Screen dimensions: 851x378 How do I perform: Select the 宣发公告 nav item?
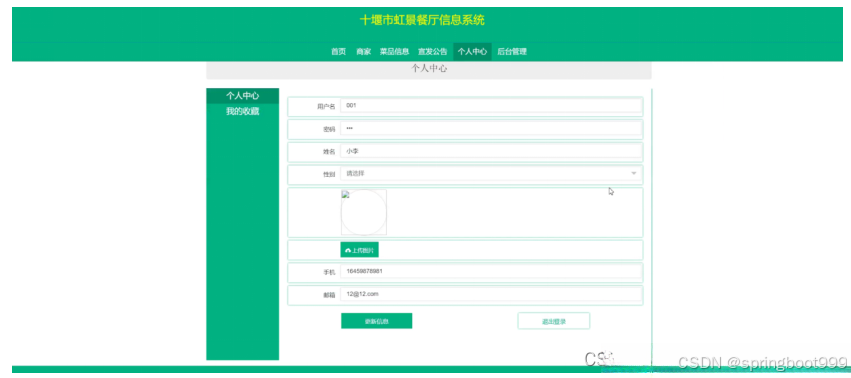point(433,52)
